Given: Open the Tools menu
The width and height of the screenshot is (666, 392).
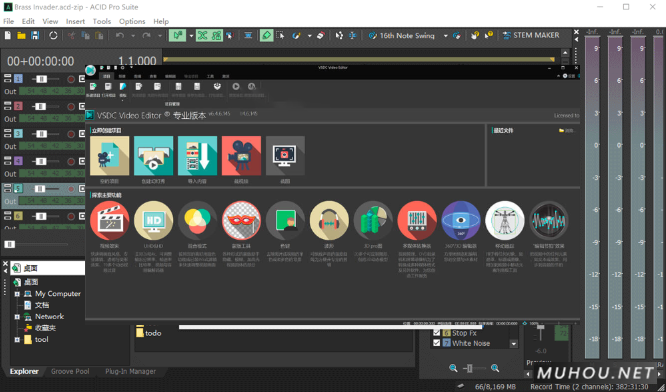Looking at the screenshot, I should click(x=102, y=21).
